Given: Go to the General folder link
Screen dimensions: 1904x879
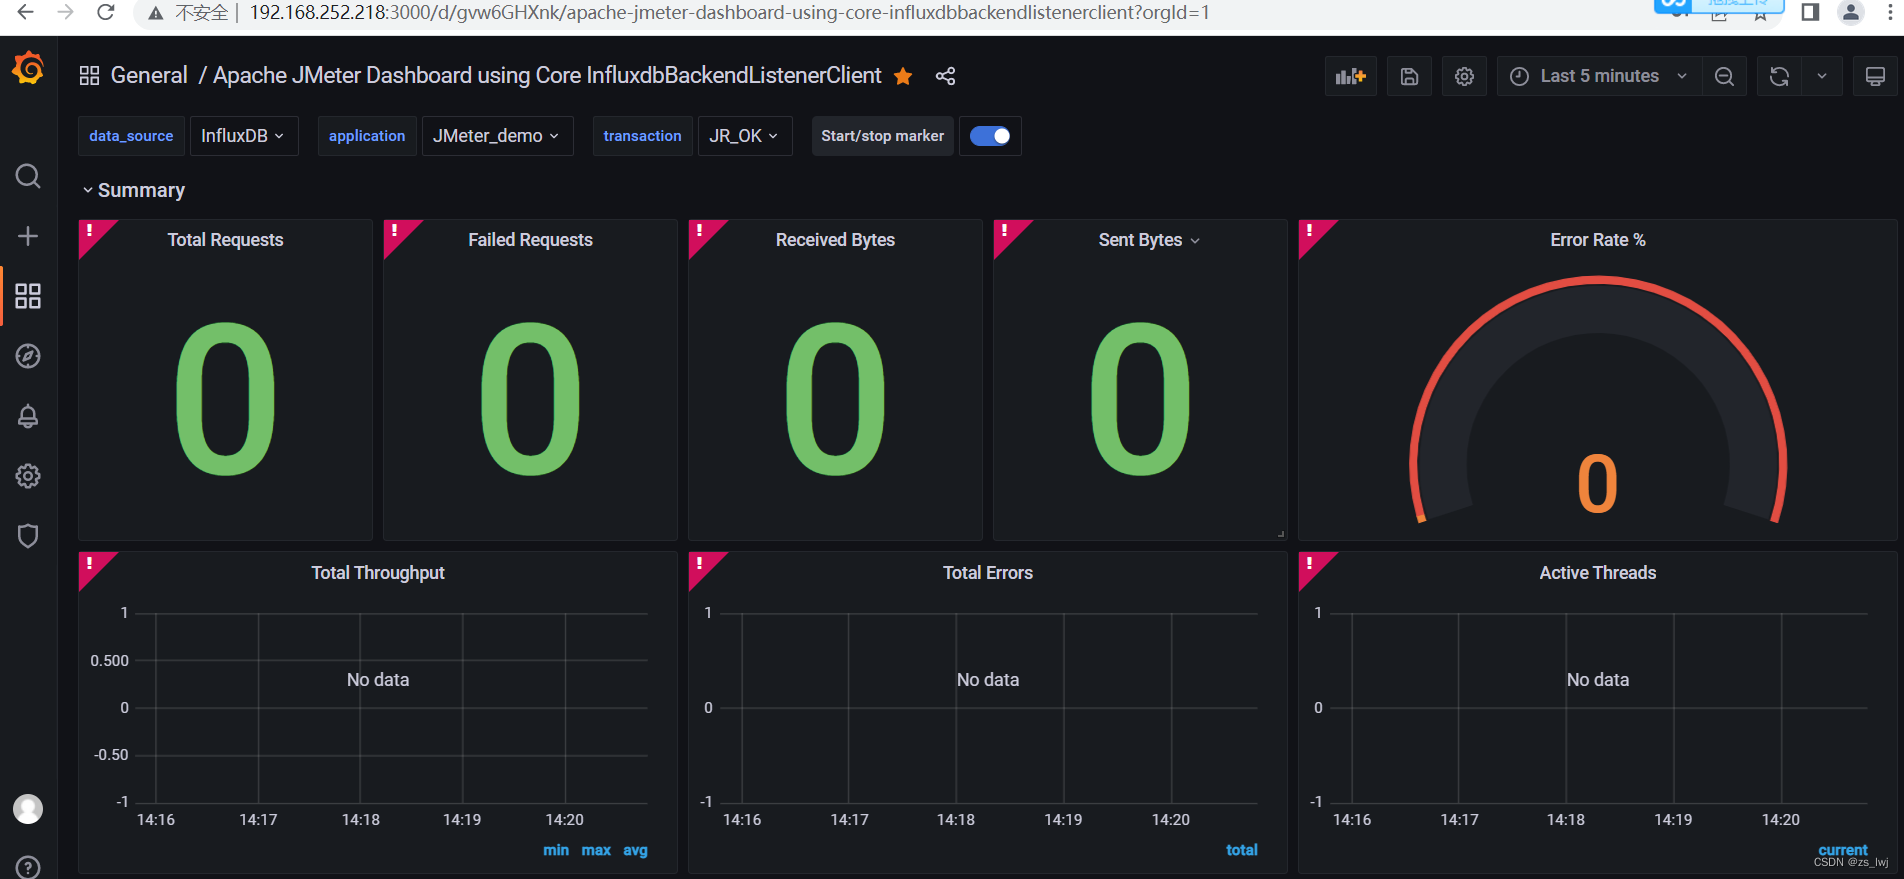Looking at the screenshot, I should pos(149,76).
